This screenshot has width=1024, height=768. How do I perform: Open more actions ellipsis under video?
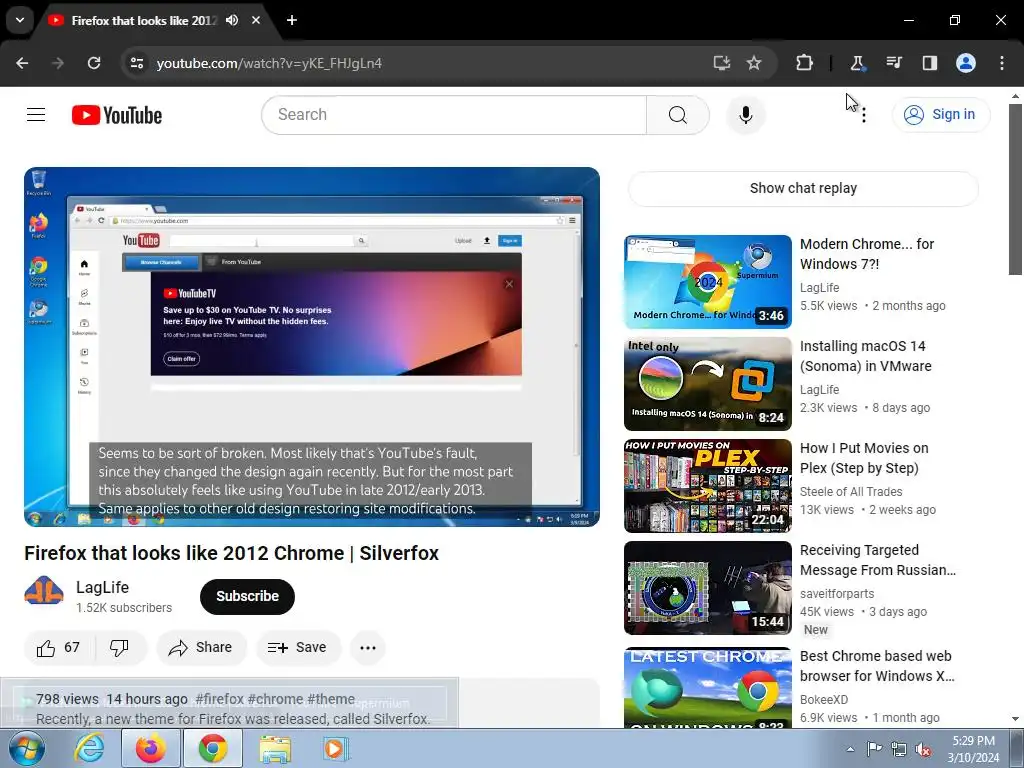[x=368, y=648]
